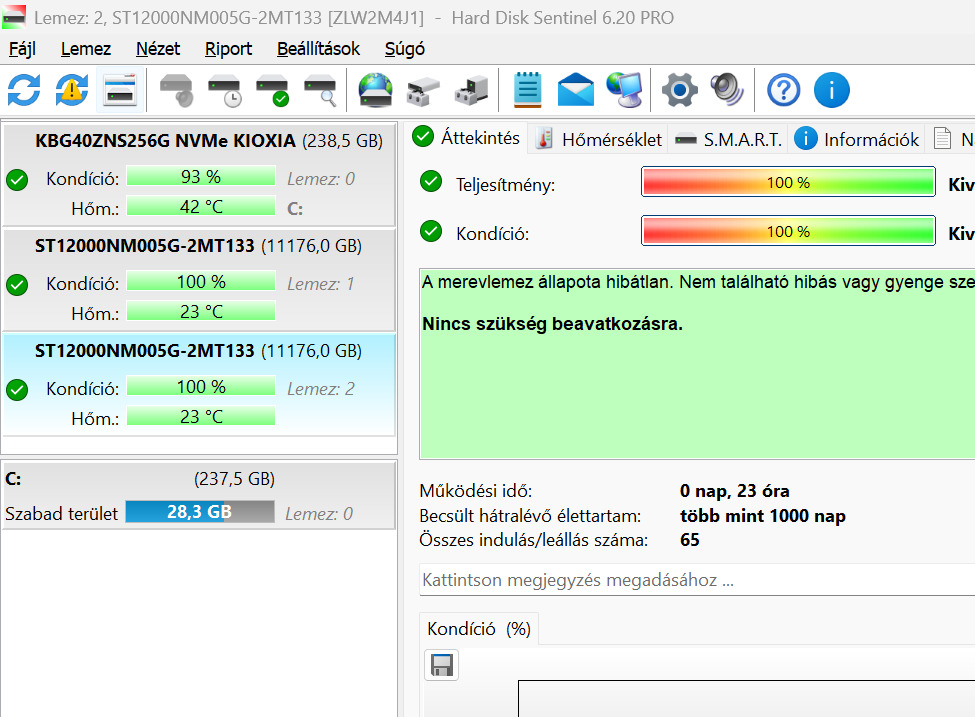Open the Riport menu
The height and width of the screenshot is (717, 975).
[228, 49]
